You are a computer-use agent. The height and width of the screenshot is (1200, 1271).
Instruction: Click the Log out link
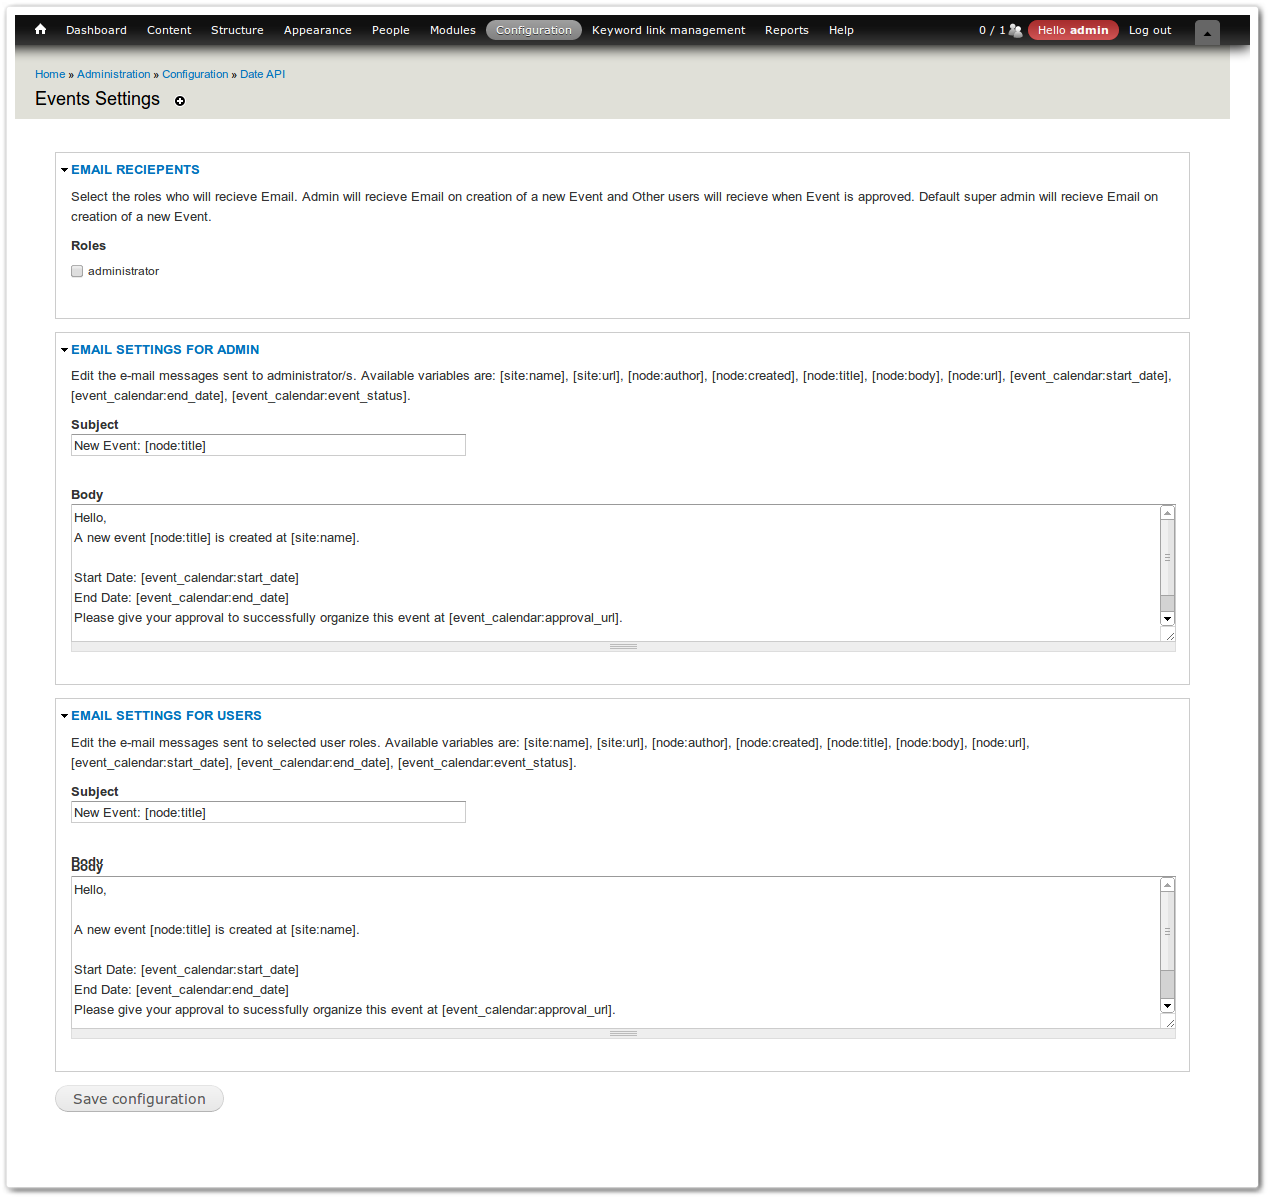tap(1150, 30)
